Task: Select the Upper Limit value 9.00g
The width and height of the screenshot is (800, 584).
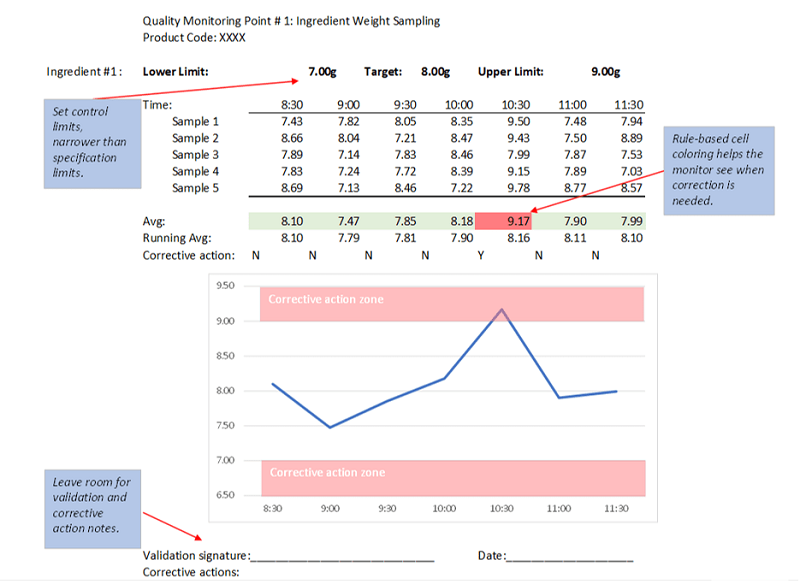Action: point(606,71)
